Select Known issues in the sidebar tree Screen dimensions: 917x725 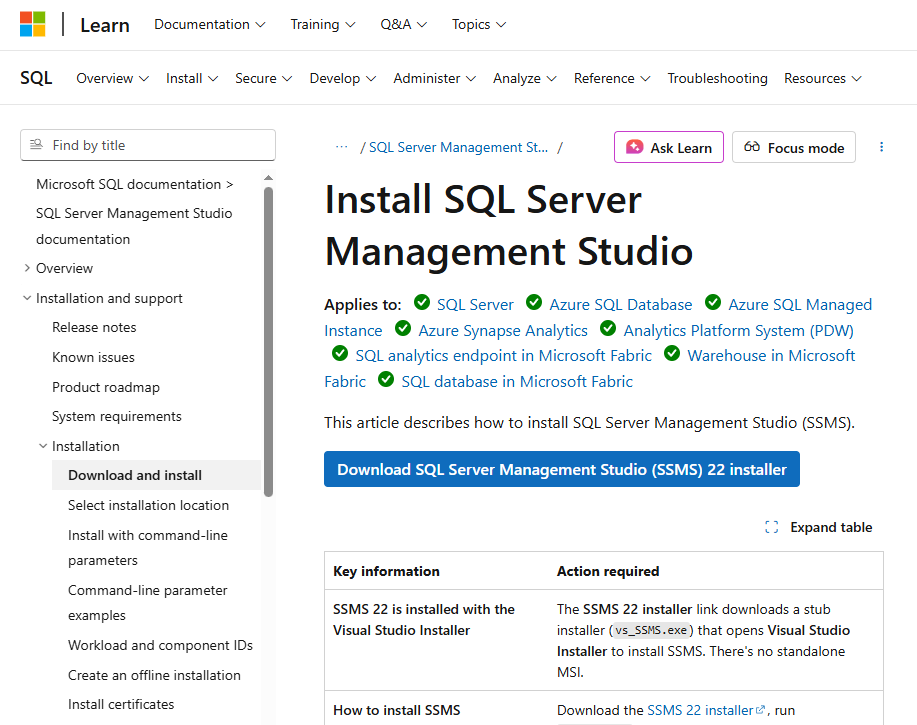[93, 357]
